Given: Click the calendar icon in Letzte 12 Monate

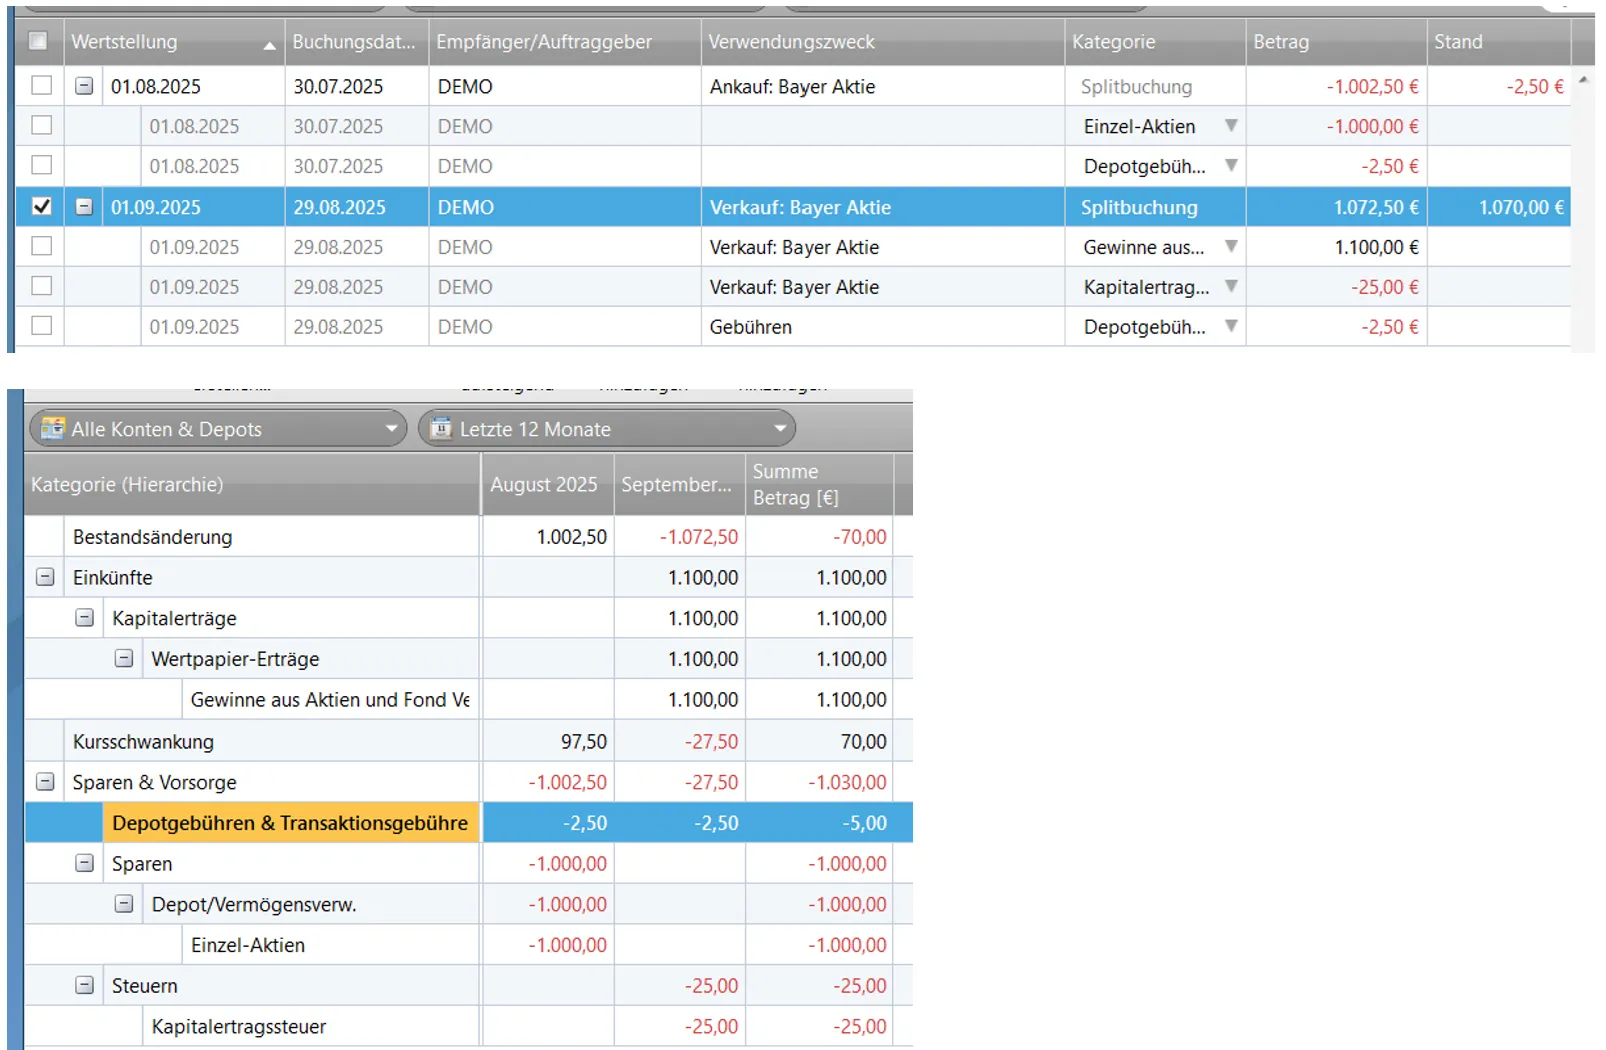Looking at the screenshot, I should 441,428.
